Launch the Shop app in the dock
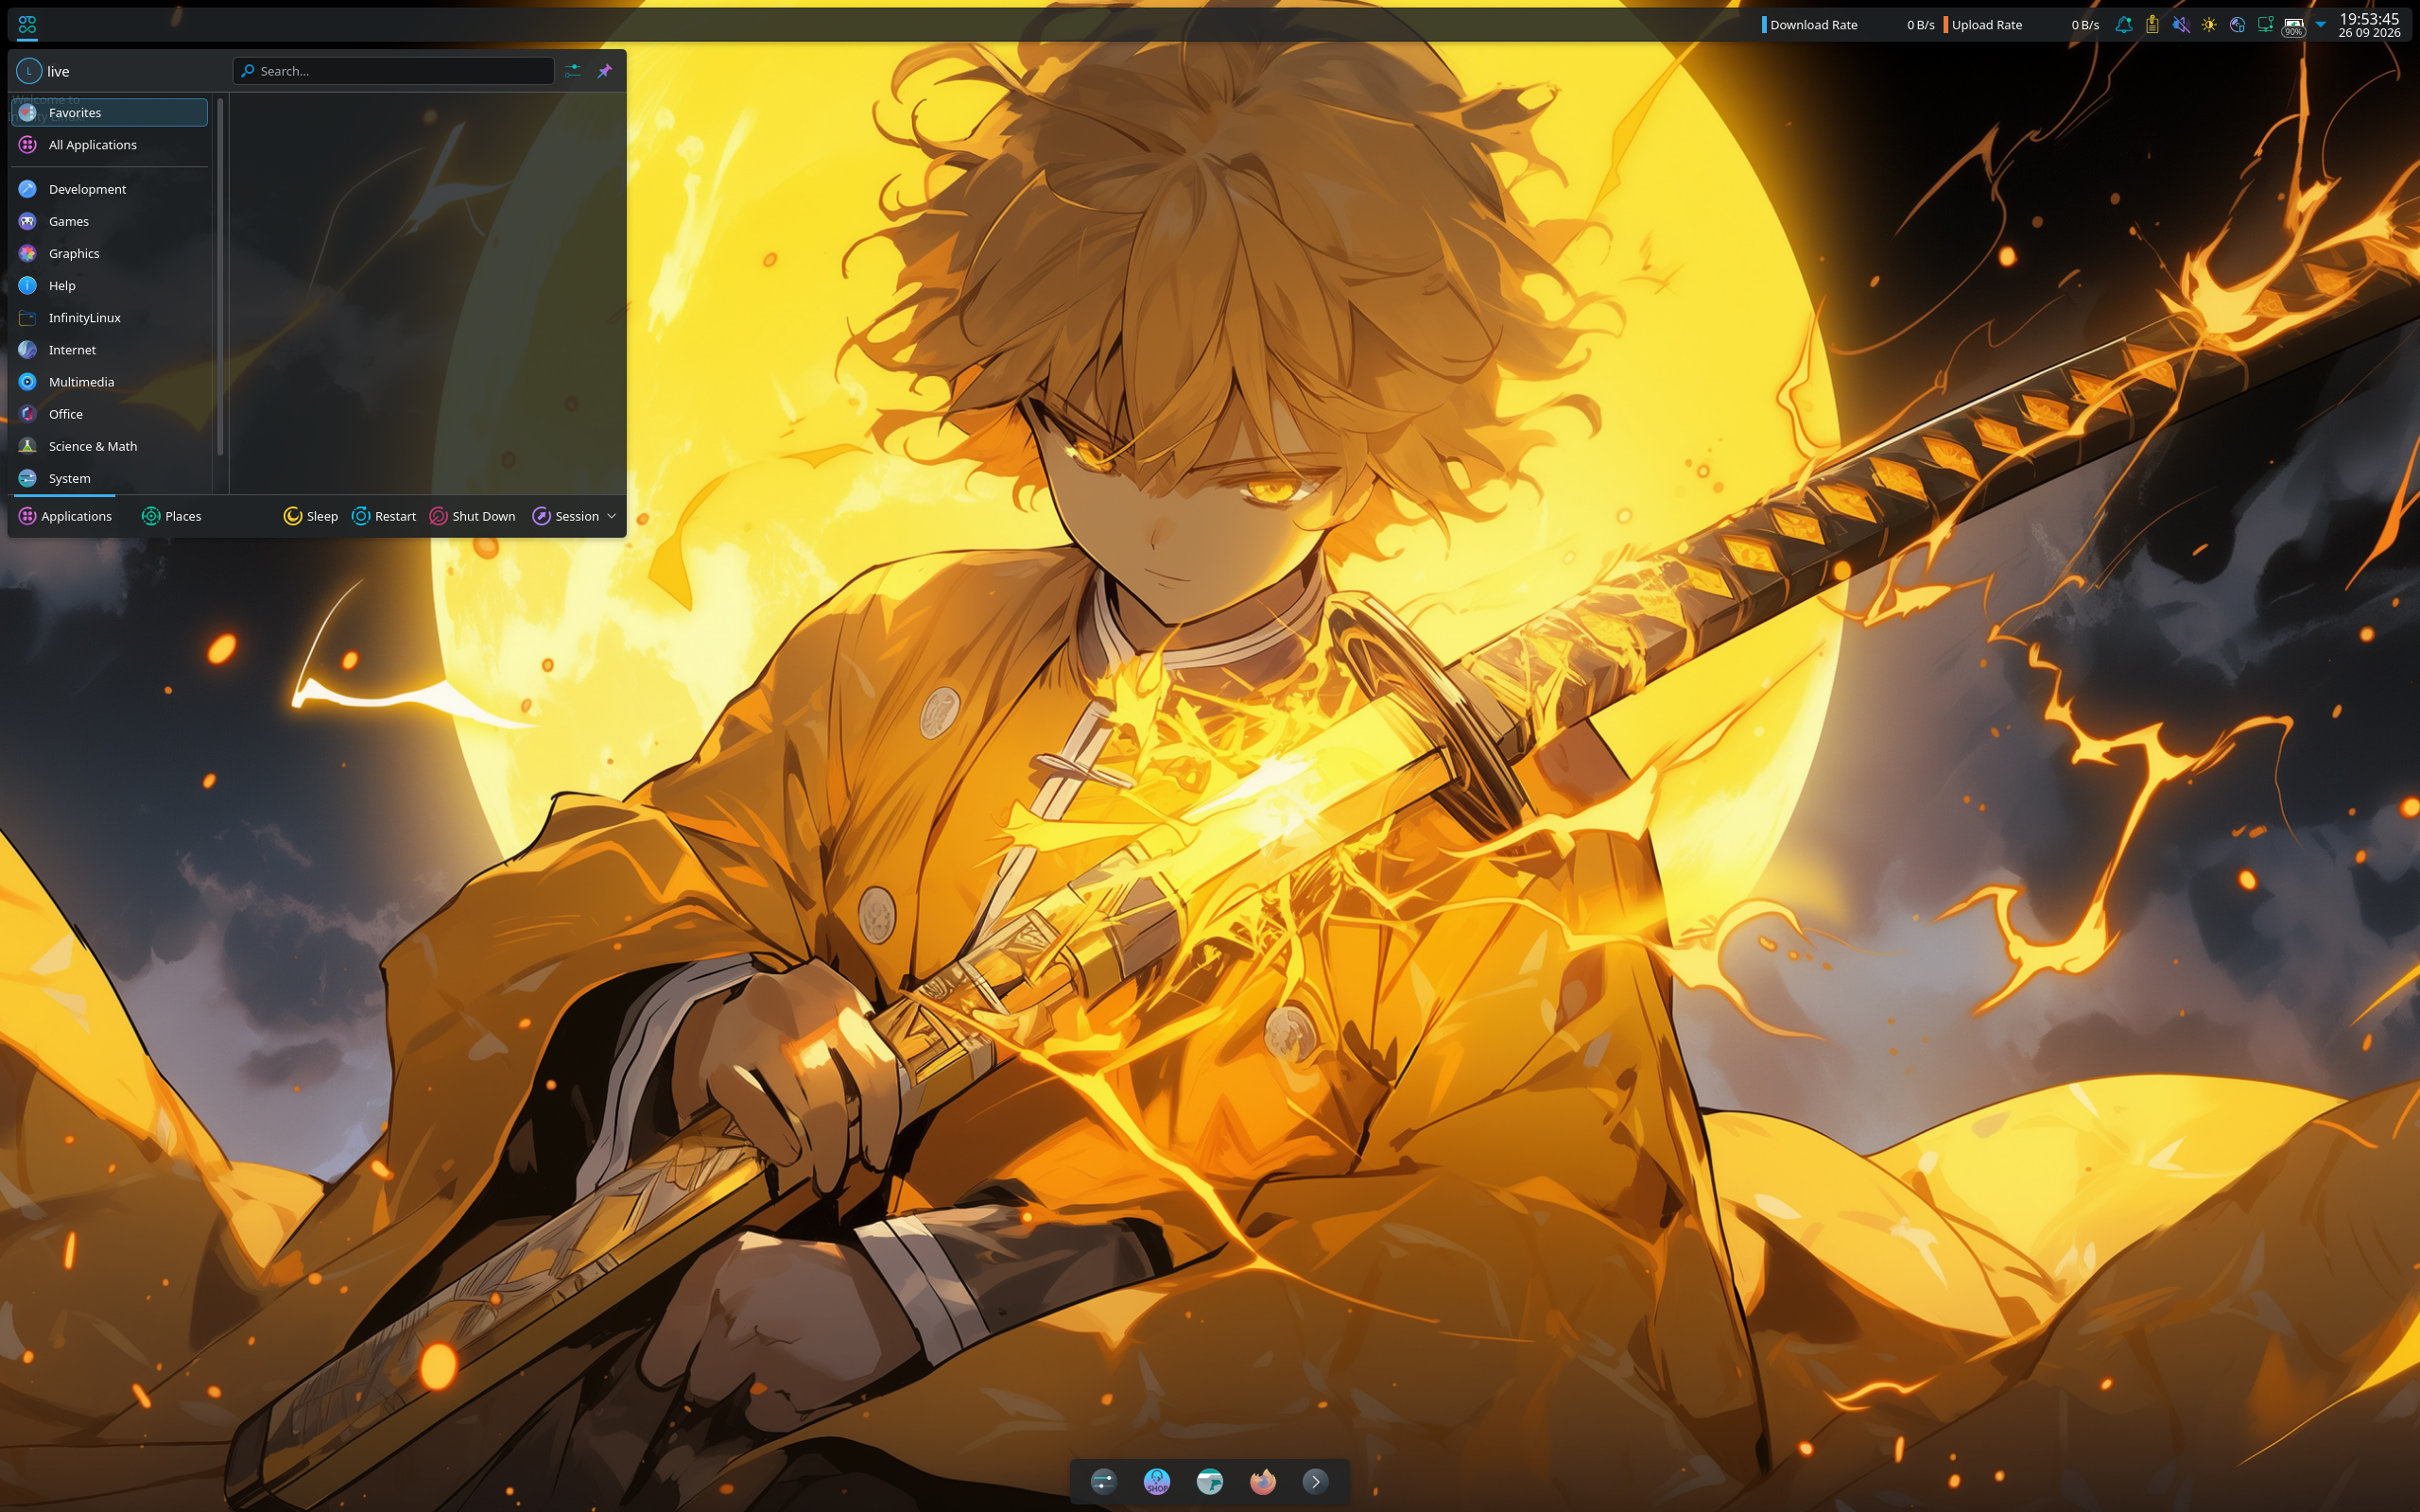The width and height of the screenshot is (2420, 1512). [1156, 1481]
